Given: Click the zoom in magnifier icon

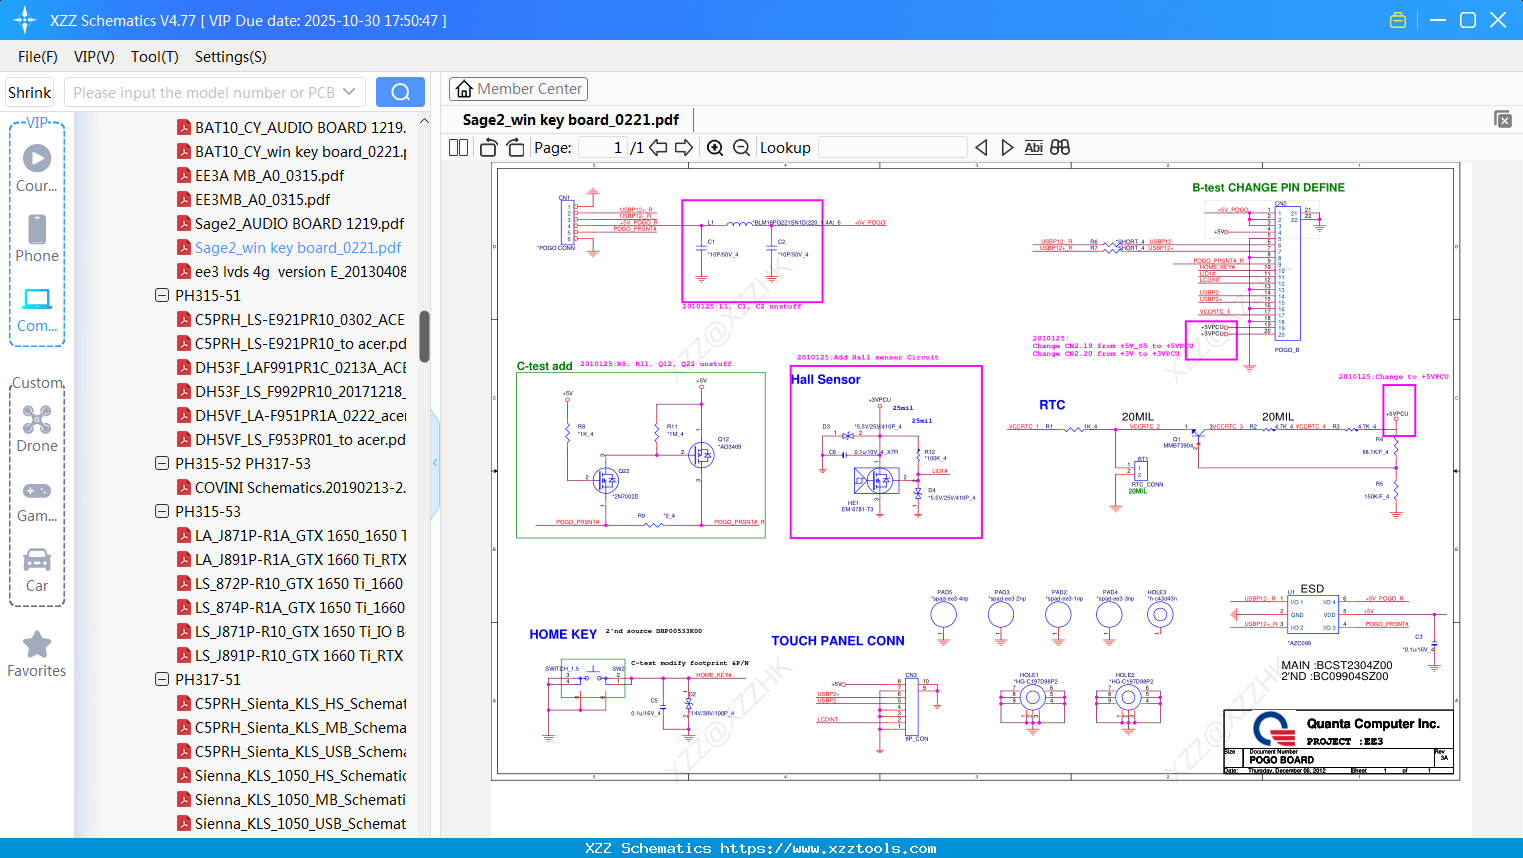Looking at the screenshot, I should 715,148.
